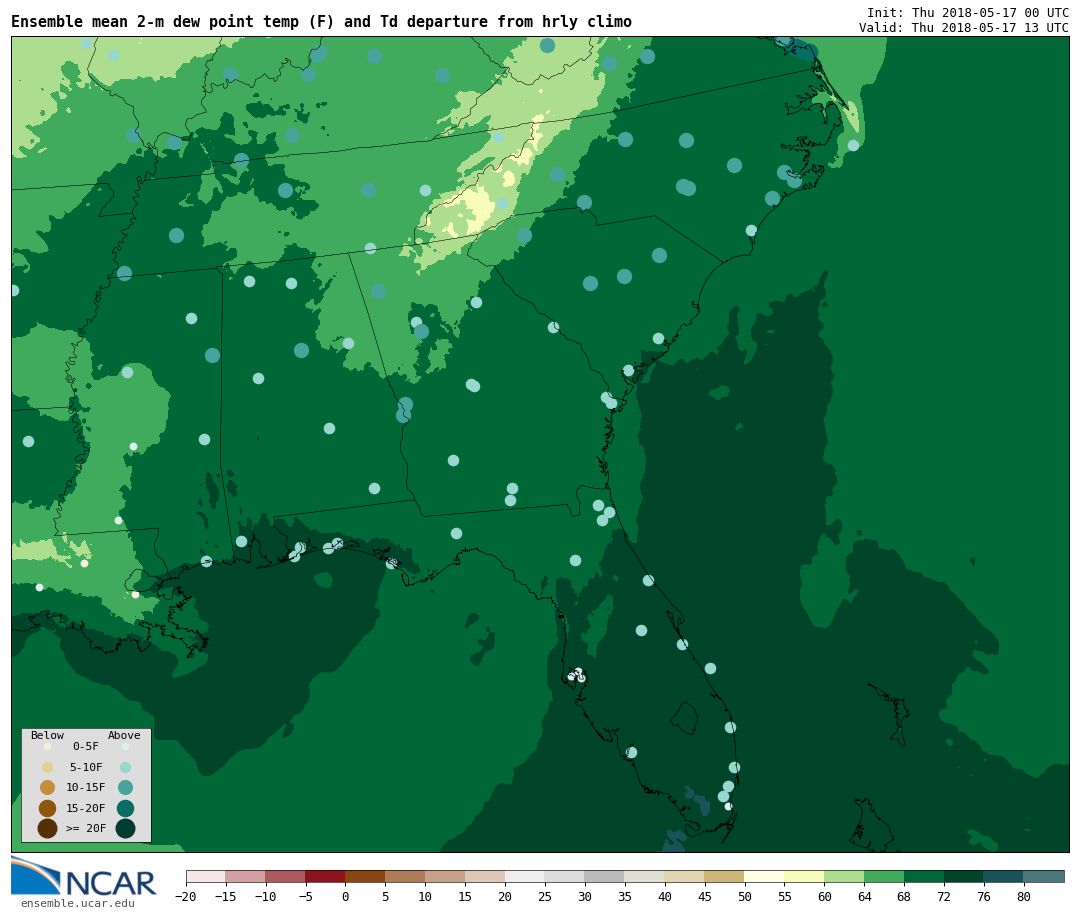1080x915 pixels.
Task: Pick the 50 to 55 colorbar swatch
Action: tap(765, 876)
